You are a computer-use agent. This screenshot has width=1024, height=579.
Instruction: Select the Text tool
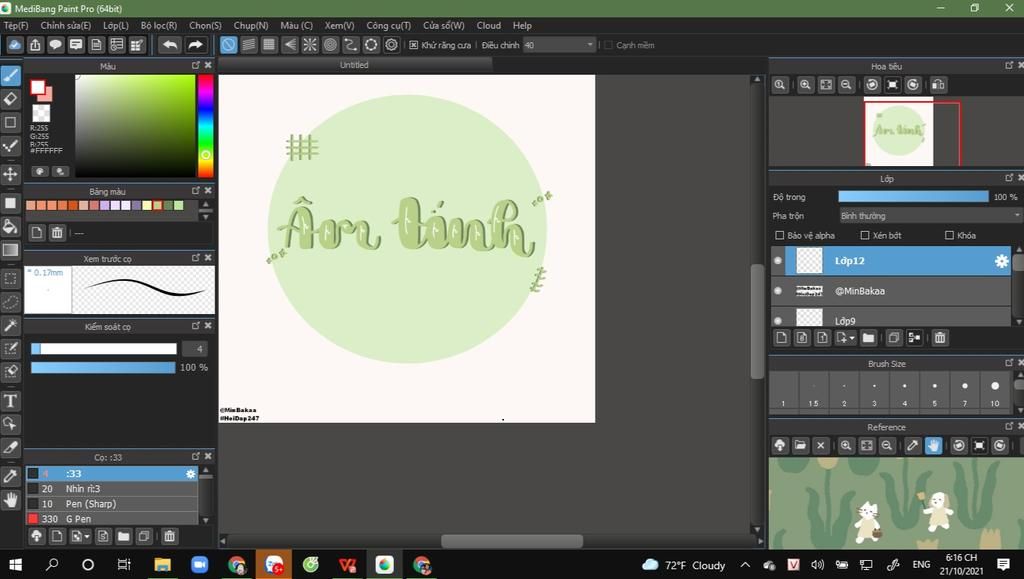[x=11, y=400]
